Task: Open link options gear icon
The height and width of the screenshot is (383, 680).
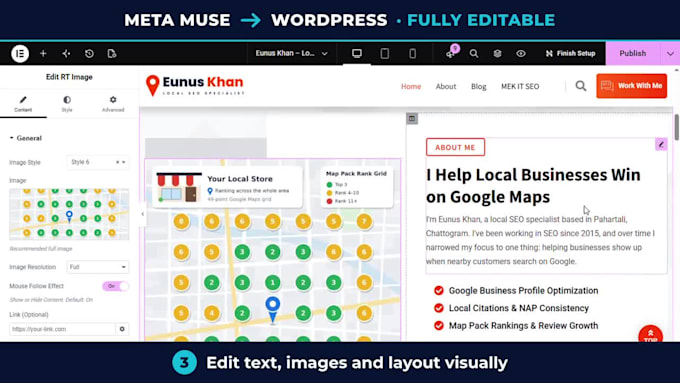Action: [122, 329]
